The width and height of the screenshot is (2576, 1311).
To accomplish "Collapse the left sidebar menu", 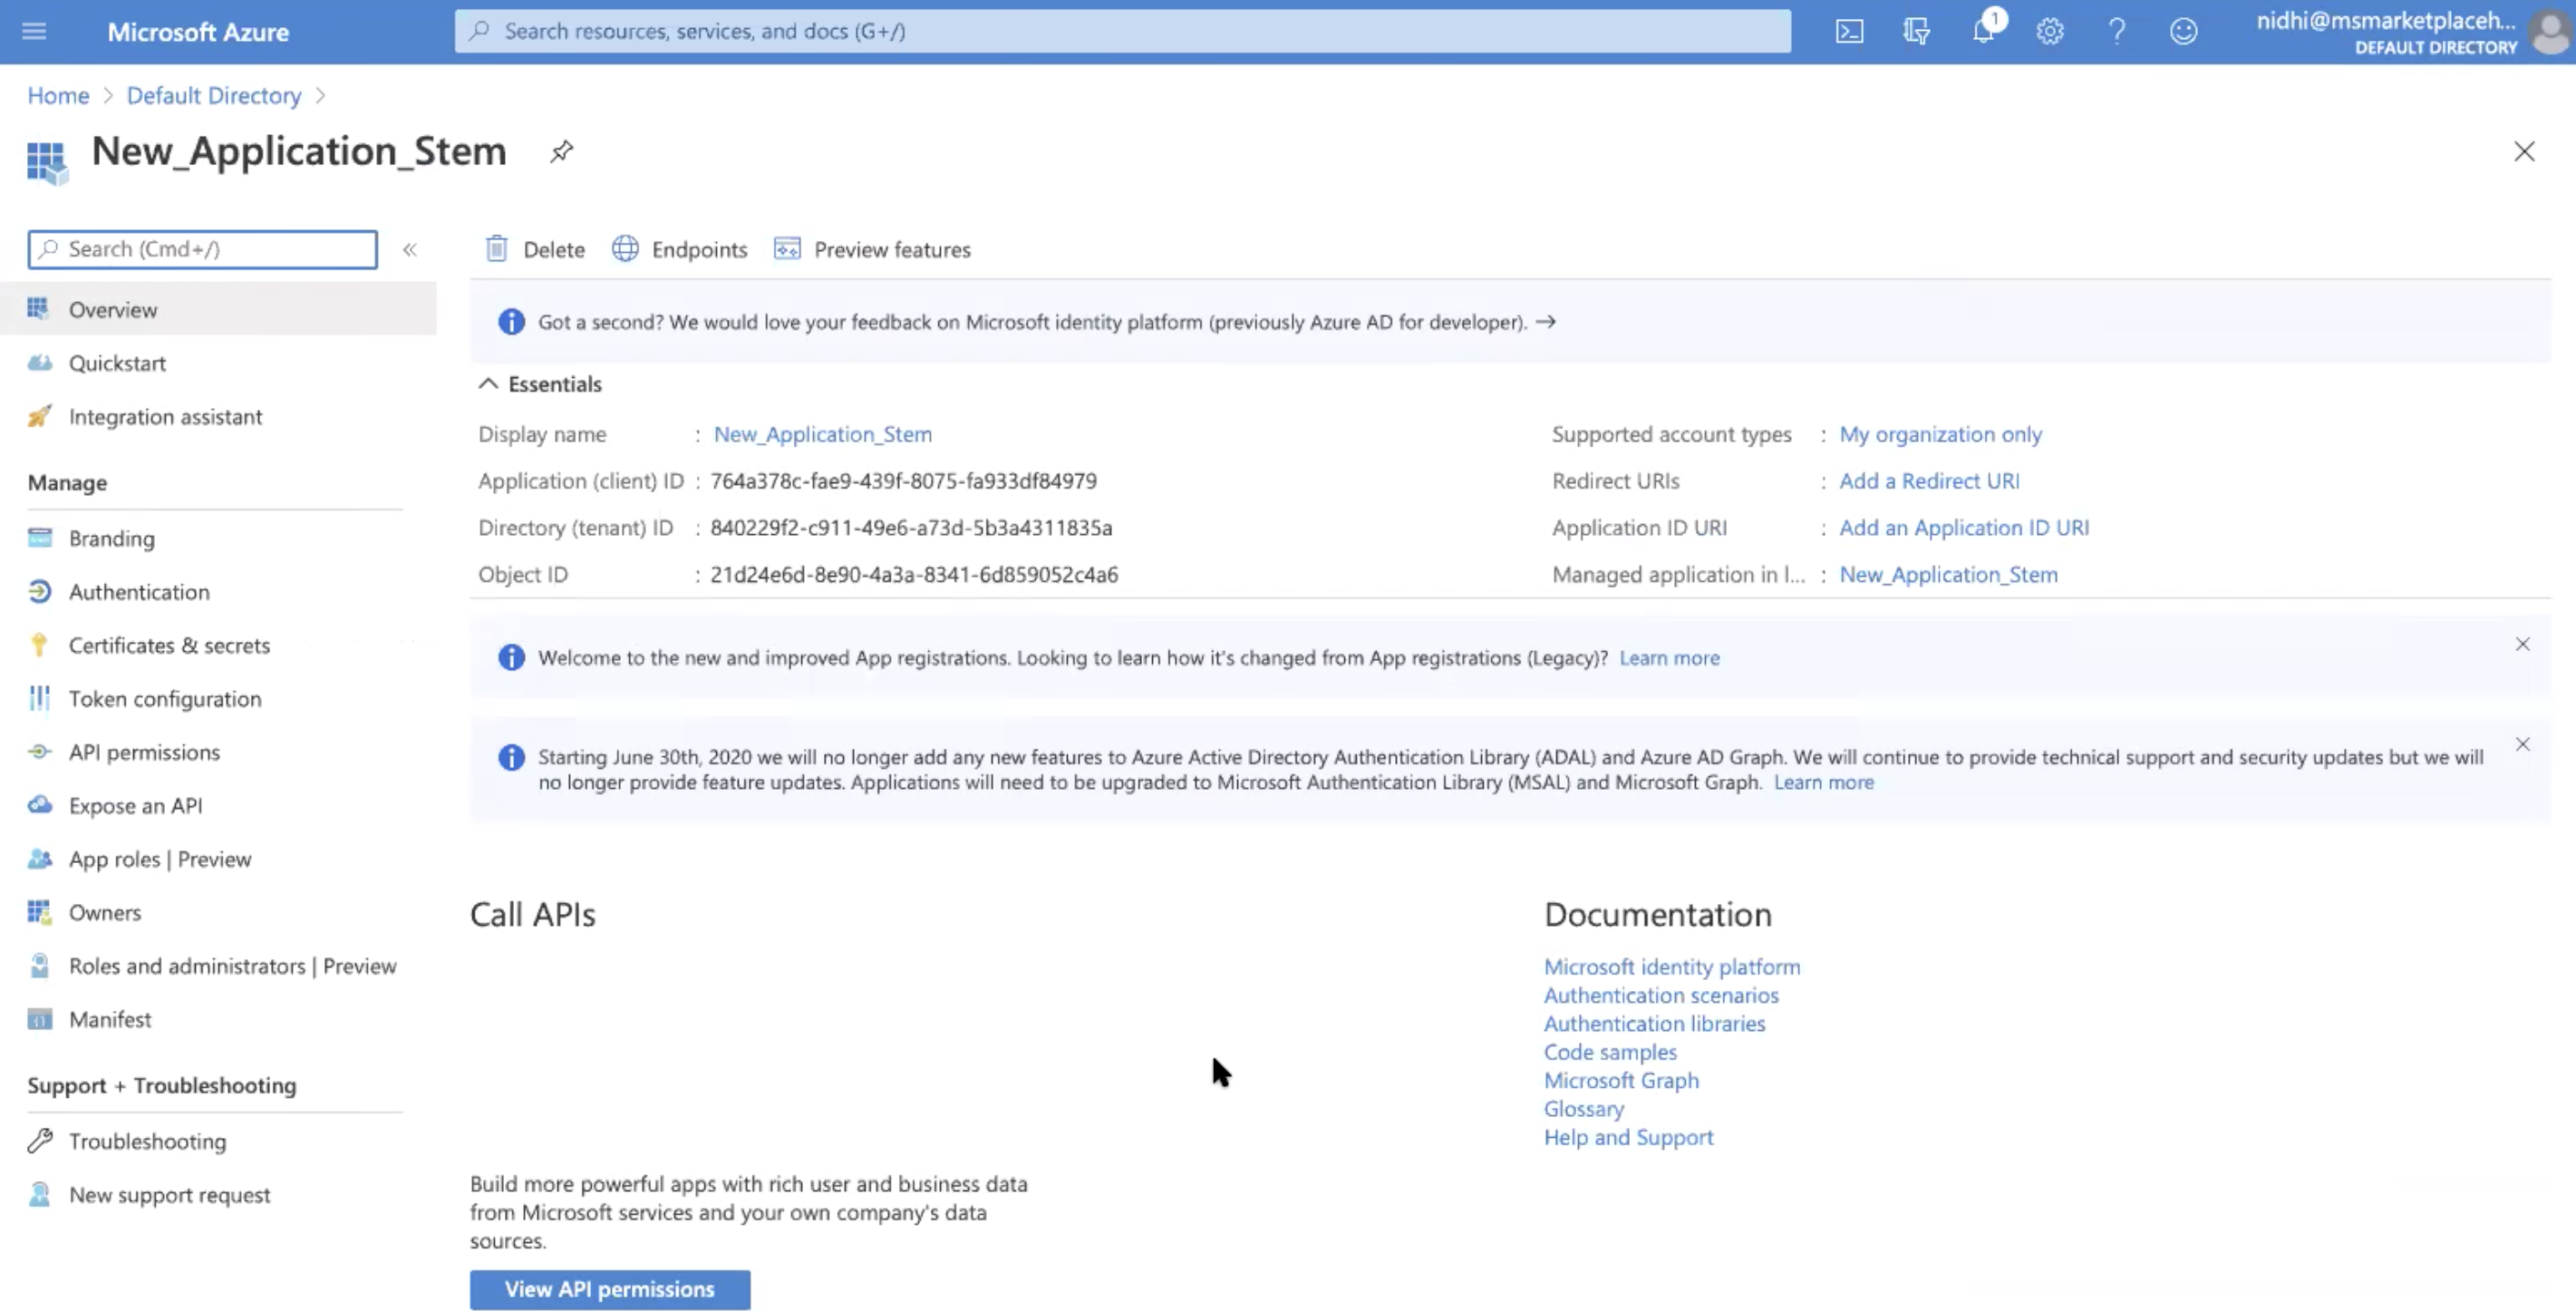I will (410, 250).
